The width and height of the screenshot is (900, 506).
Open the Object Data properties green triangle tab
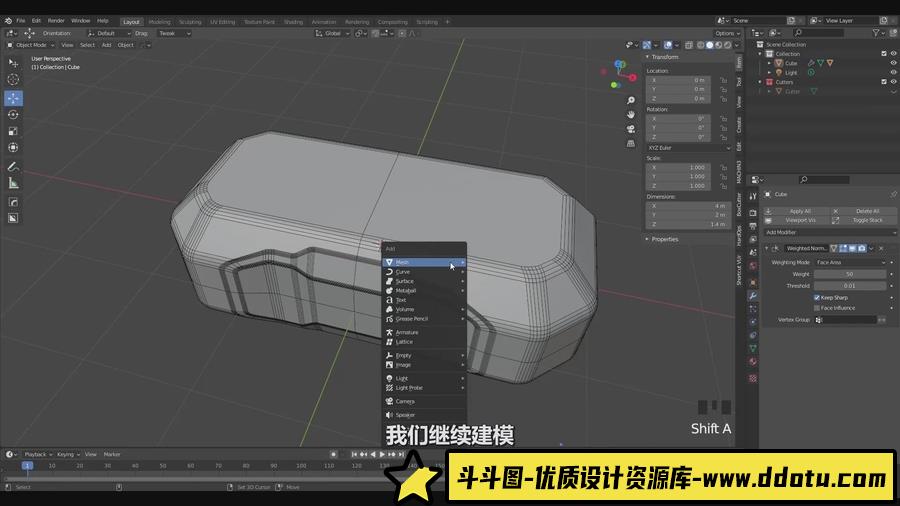752,348
